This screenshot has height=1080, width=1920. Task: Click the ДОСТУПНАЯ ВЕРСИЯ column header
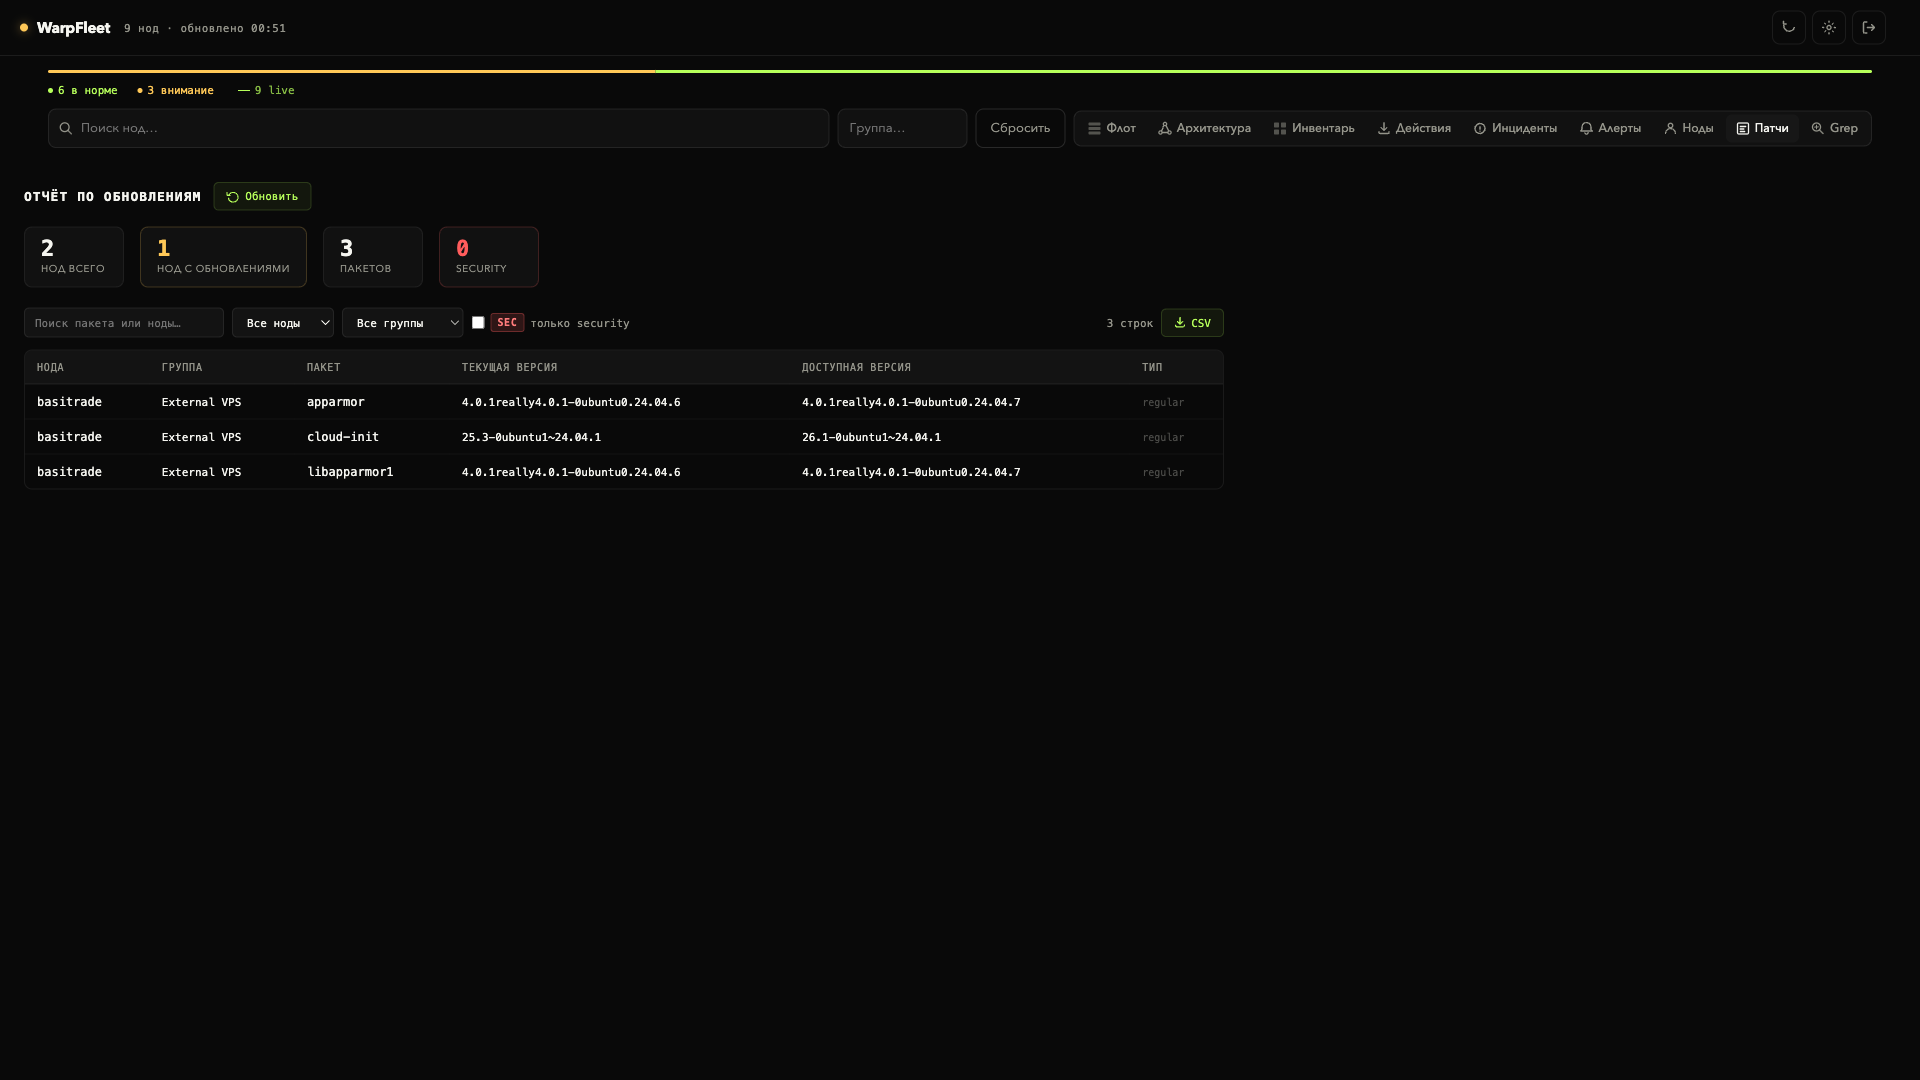pos(856,367)
